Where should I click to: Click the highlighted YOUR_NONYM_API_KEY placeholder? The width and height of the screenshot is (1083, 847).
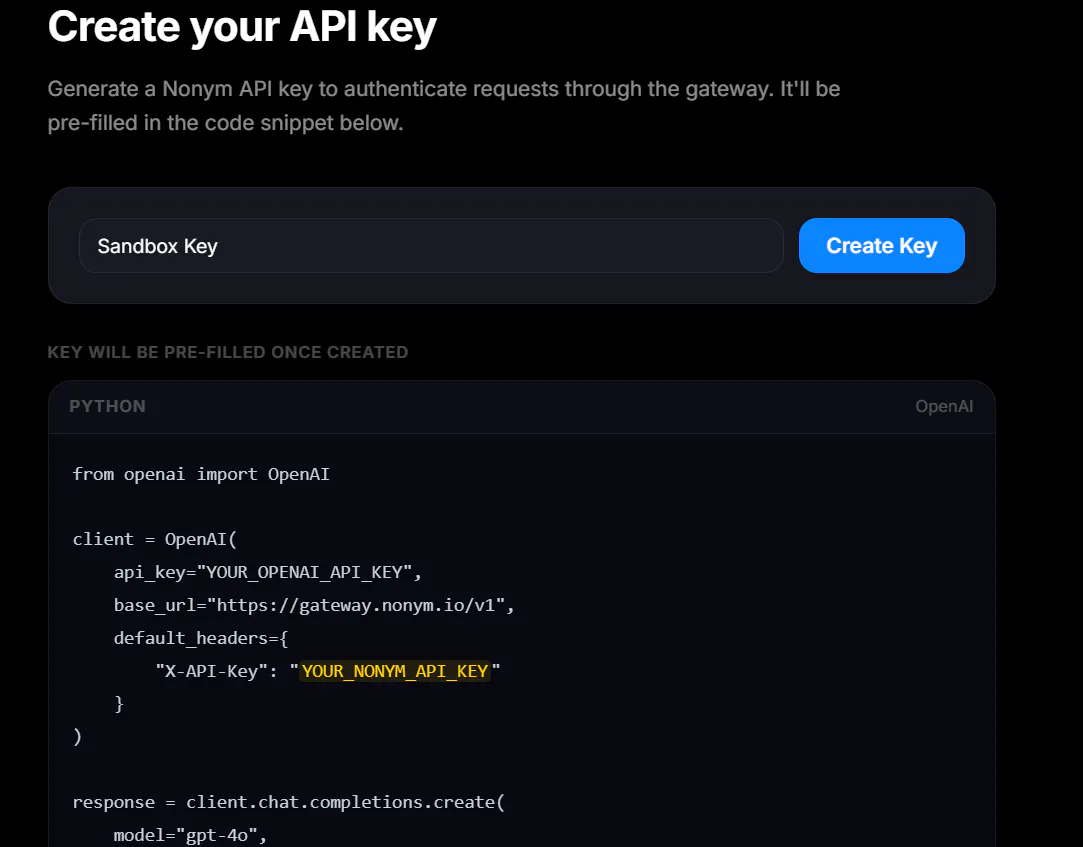pos(394,671)
